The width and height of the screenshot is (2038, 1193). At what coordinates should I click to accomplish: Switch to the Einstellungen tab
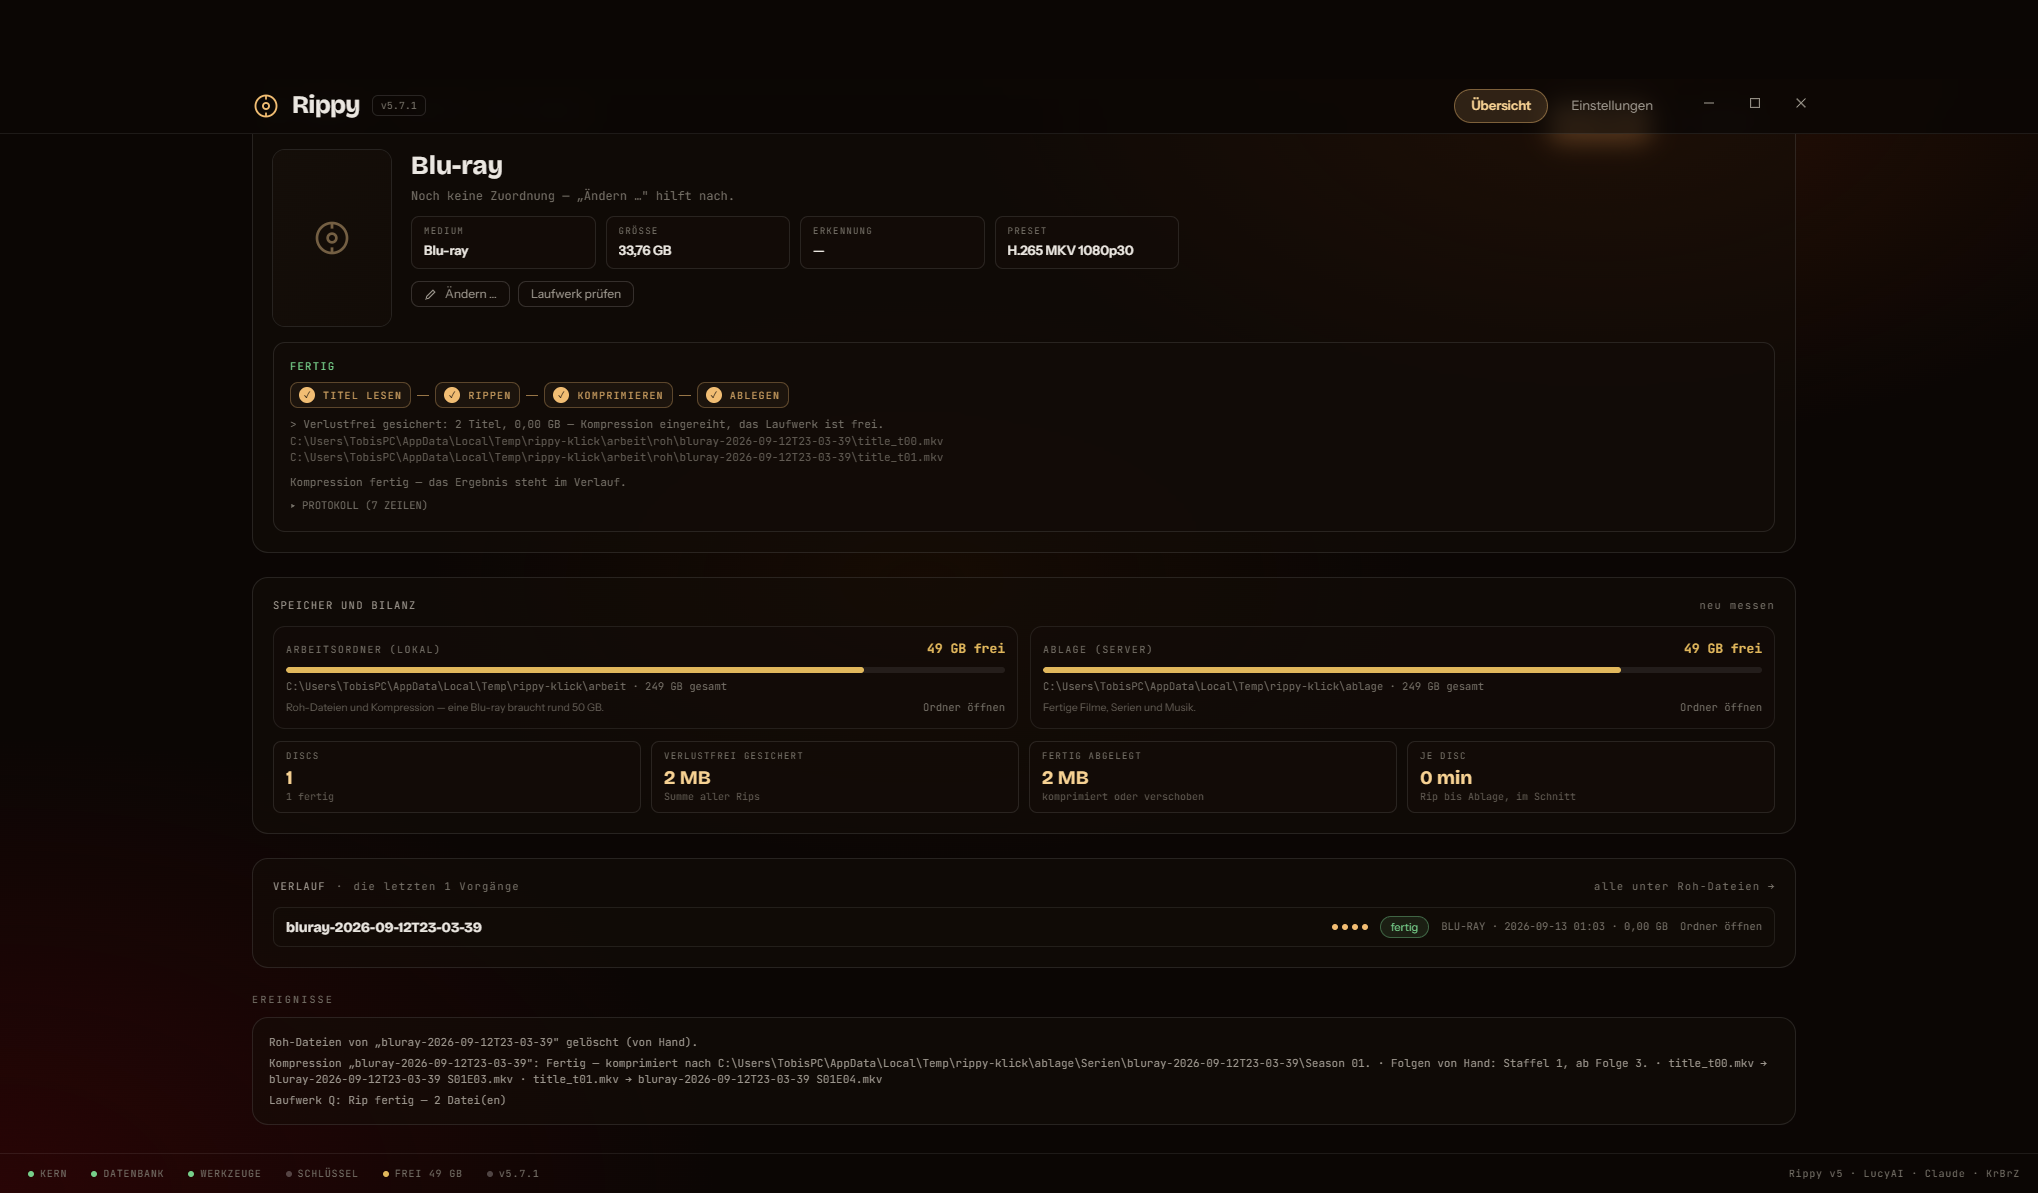1611,106
